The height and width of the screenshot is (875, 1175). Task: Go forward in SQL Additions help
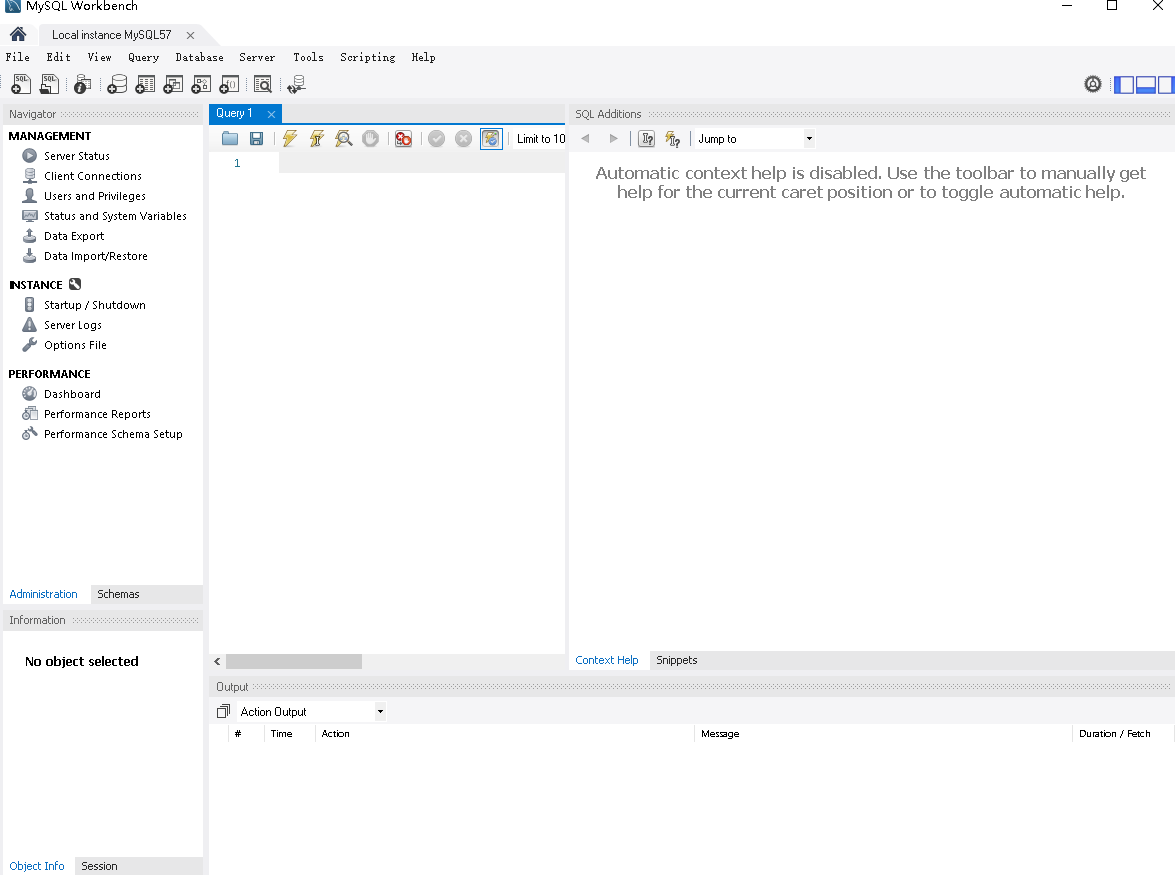(614, 139)
